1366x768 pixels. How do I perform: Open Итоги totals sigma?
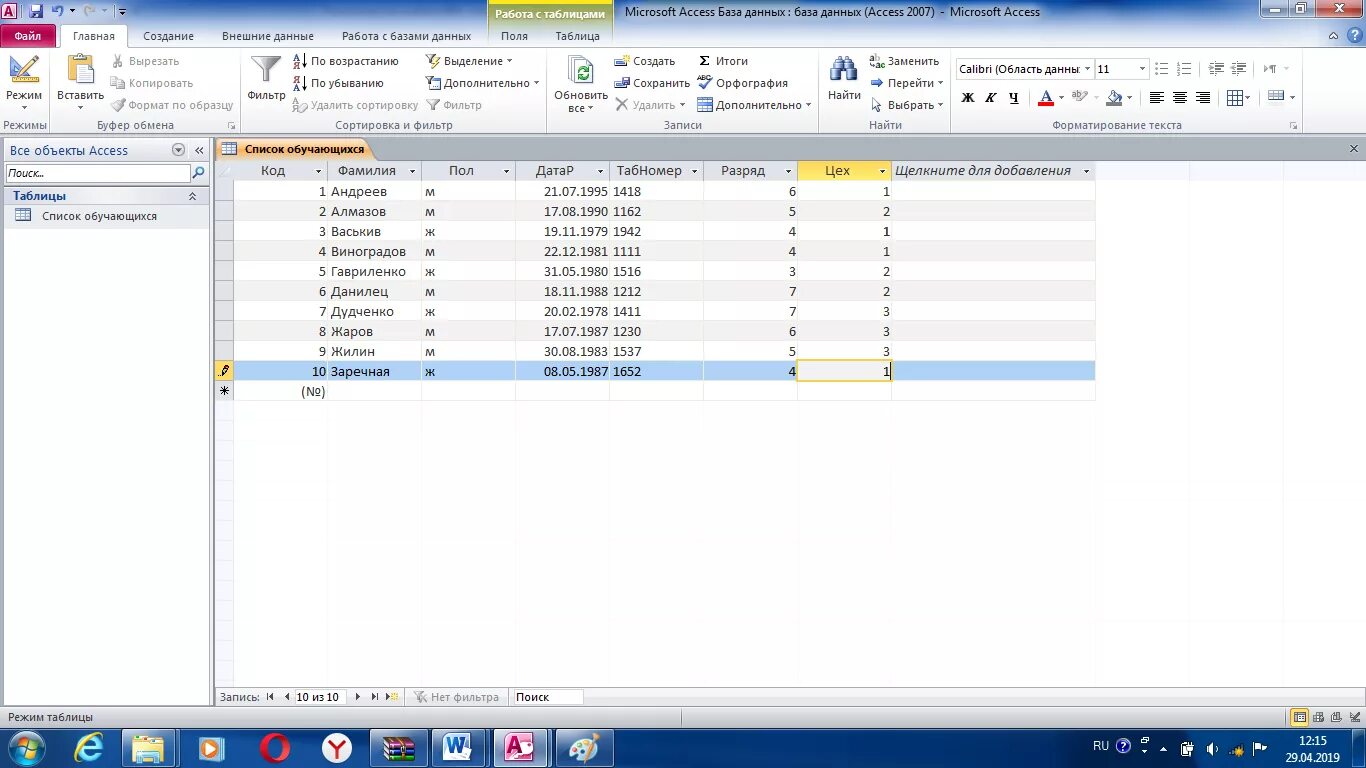pyautogui.click(x=723, y=61)
